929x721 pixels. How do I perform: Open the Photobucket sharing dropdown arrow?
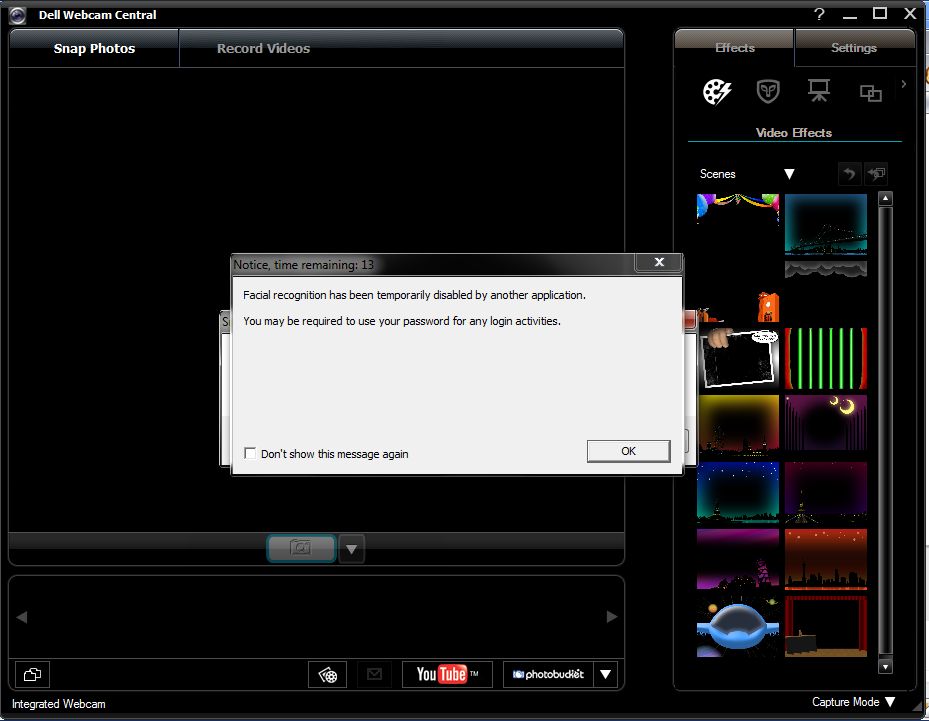pyautogui.click(x=606, y=674)
